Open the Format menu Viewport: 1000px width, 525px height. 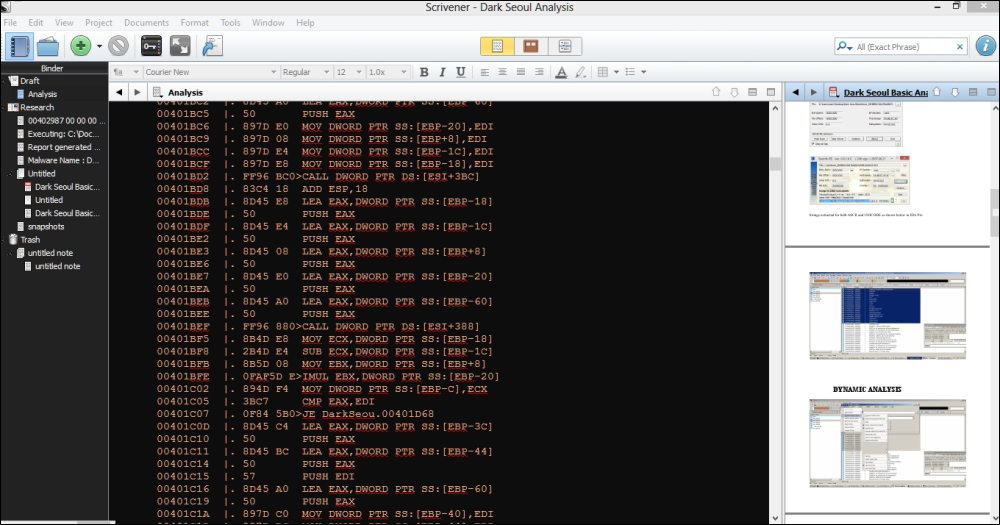(x=194, y=22)
